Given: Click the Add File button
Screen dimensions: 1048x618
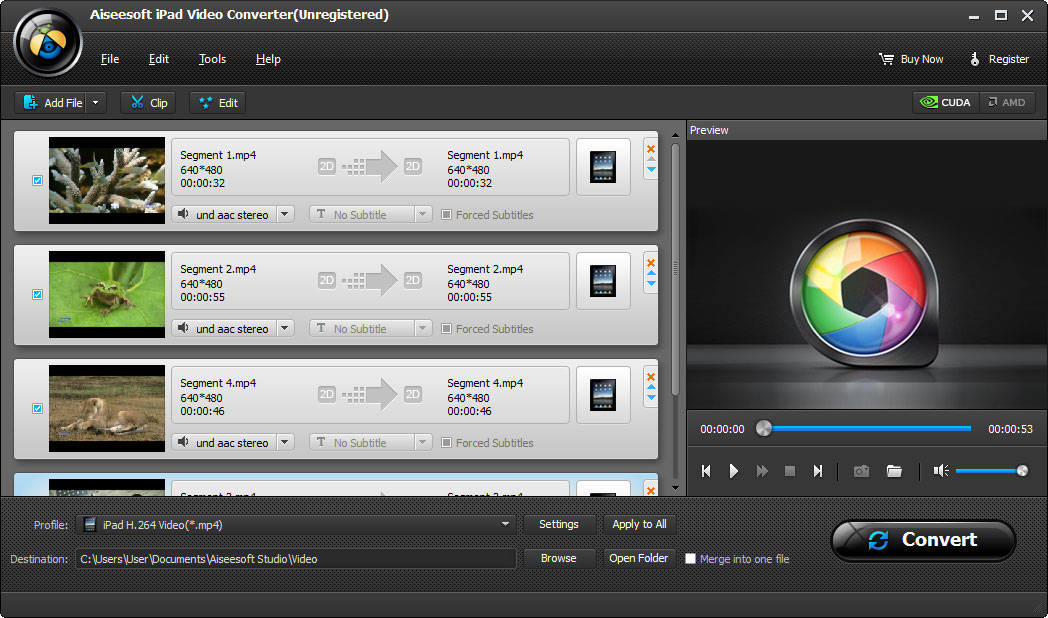Looking at the screenshot, I should (52, 102).
